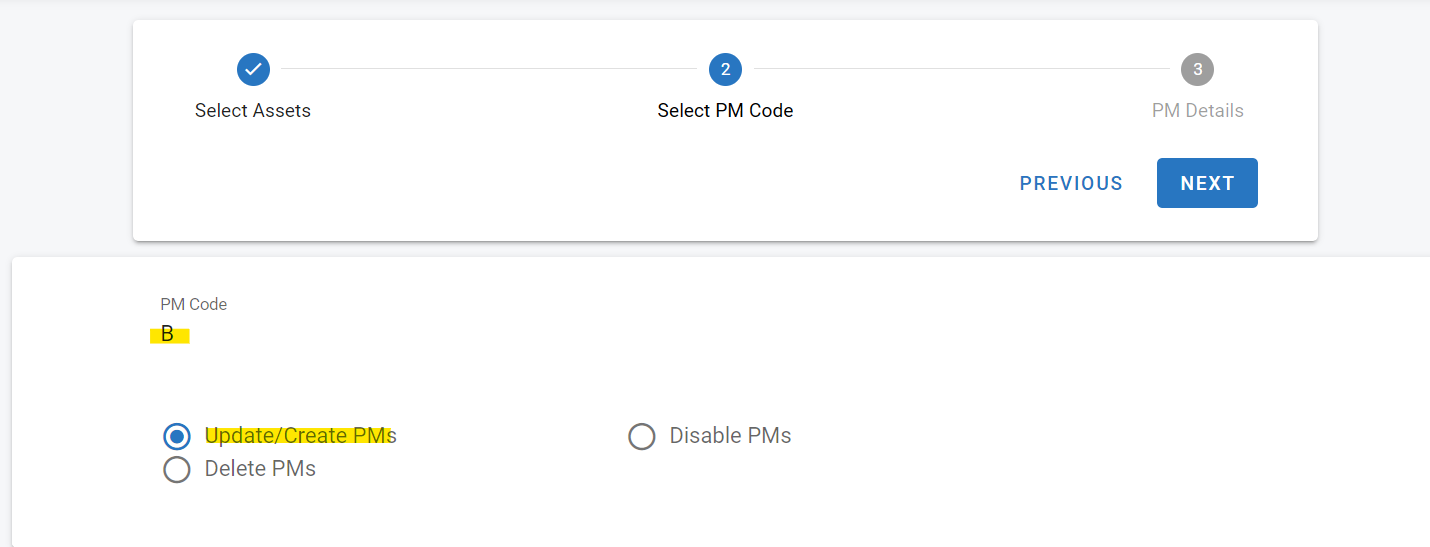This screenshot has width=1430, height=547.
Task: Click the connector line between steps 1 and 2
Action: [488, 69]
